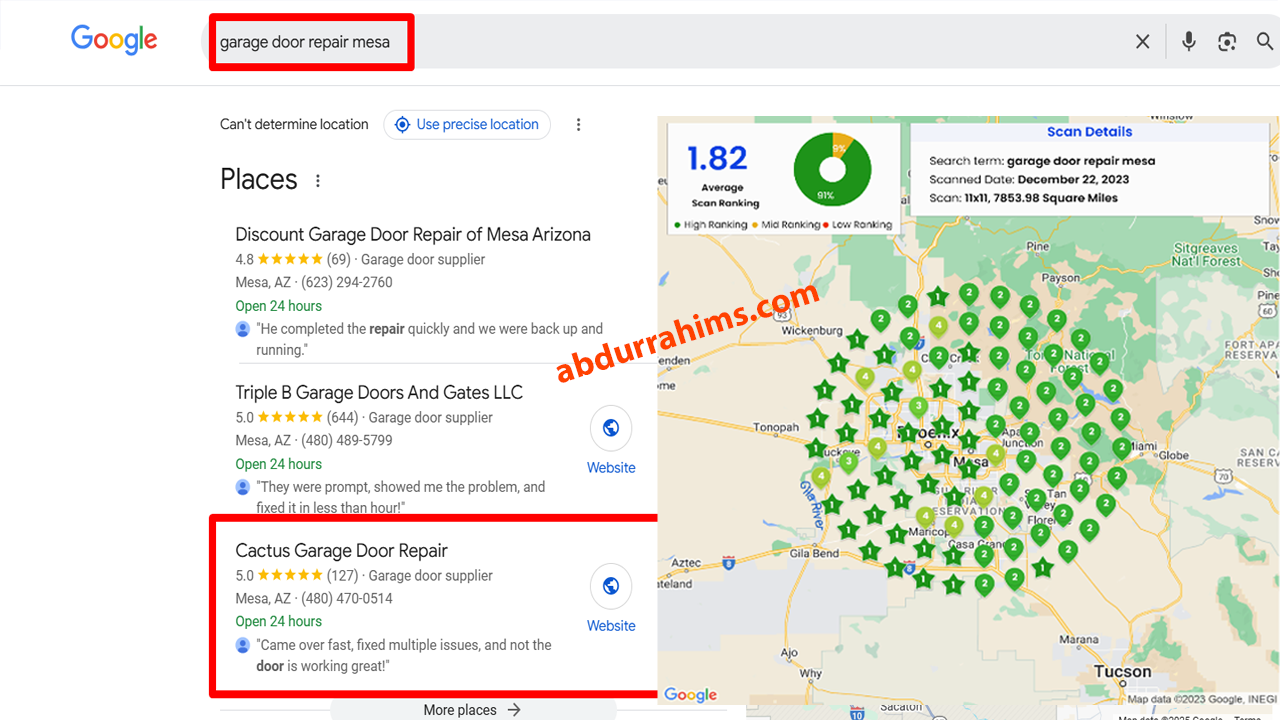Clear the search box with X icon
This screenshot has height=720, width=1280.
[x=1142, y=41]
